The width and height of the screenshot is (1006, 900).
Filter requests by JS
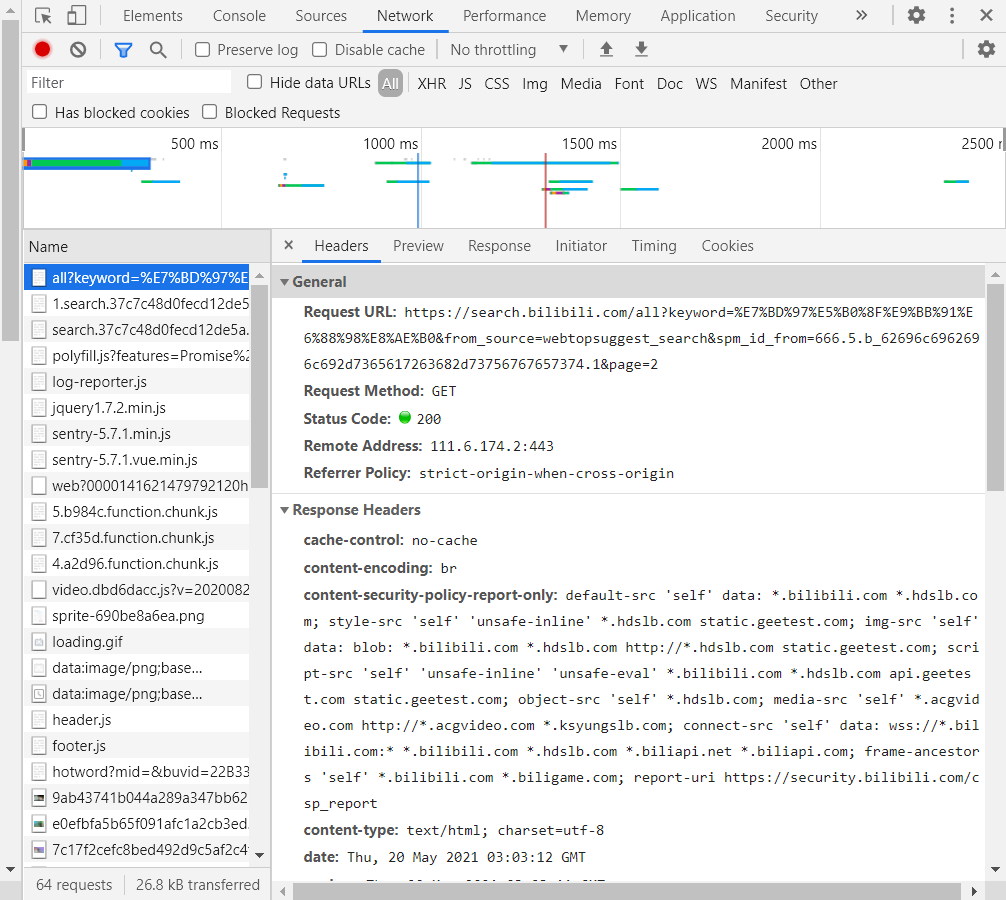(465, 83)
